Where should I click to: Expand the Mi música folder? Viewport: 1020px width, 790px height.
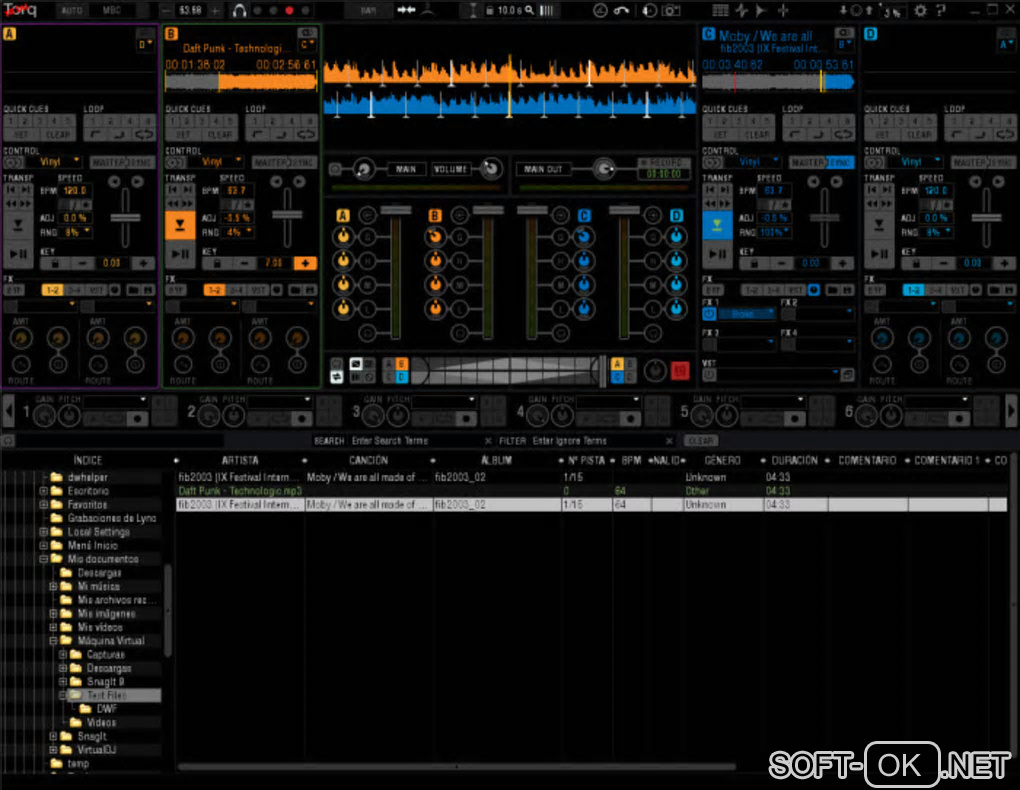53,586
